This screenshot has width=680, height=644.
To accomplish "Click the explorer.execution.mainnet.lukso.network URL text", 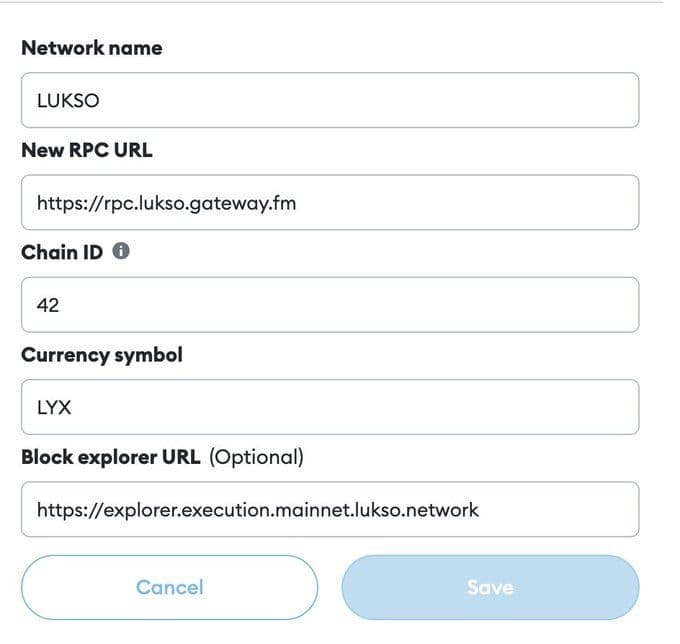I will point(257,510).
